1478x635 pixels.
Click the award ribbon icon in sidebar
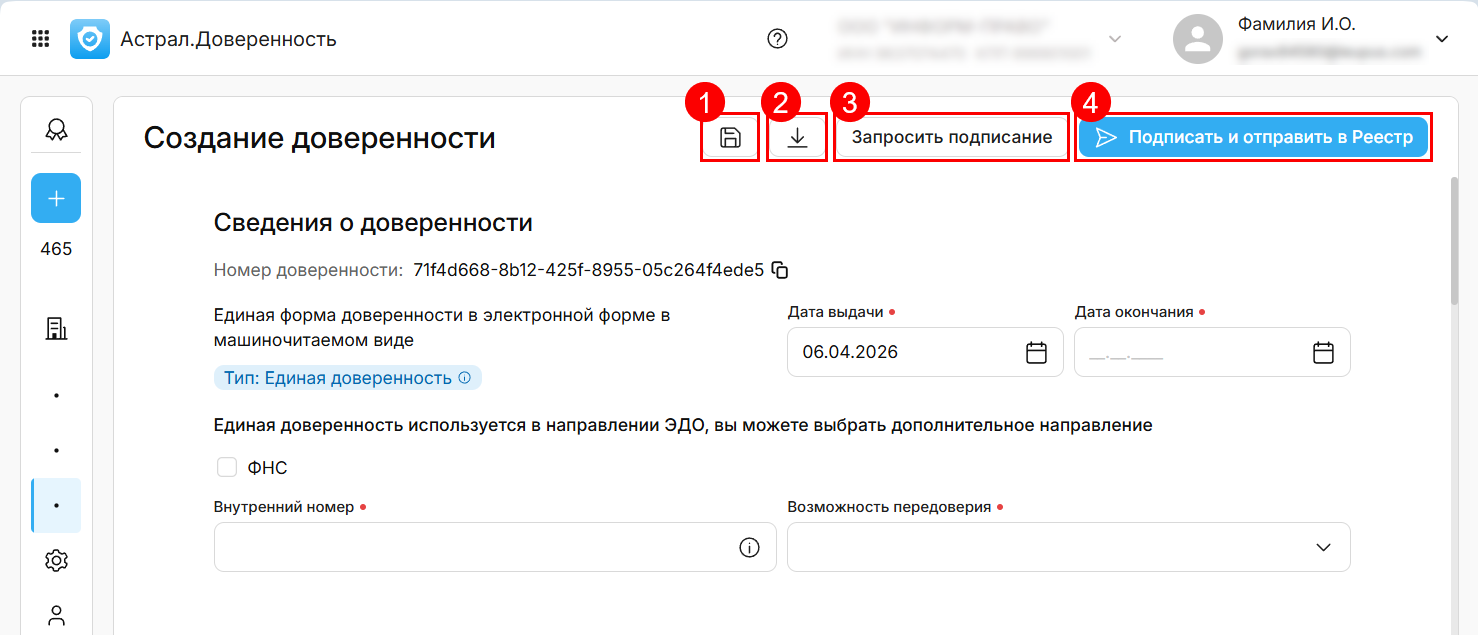click(56, 129)
